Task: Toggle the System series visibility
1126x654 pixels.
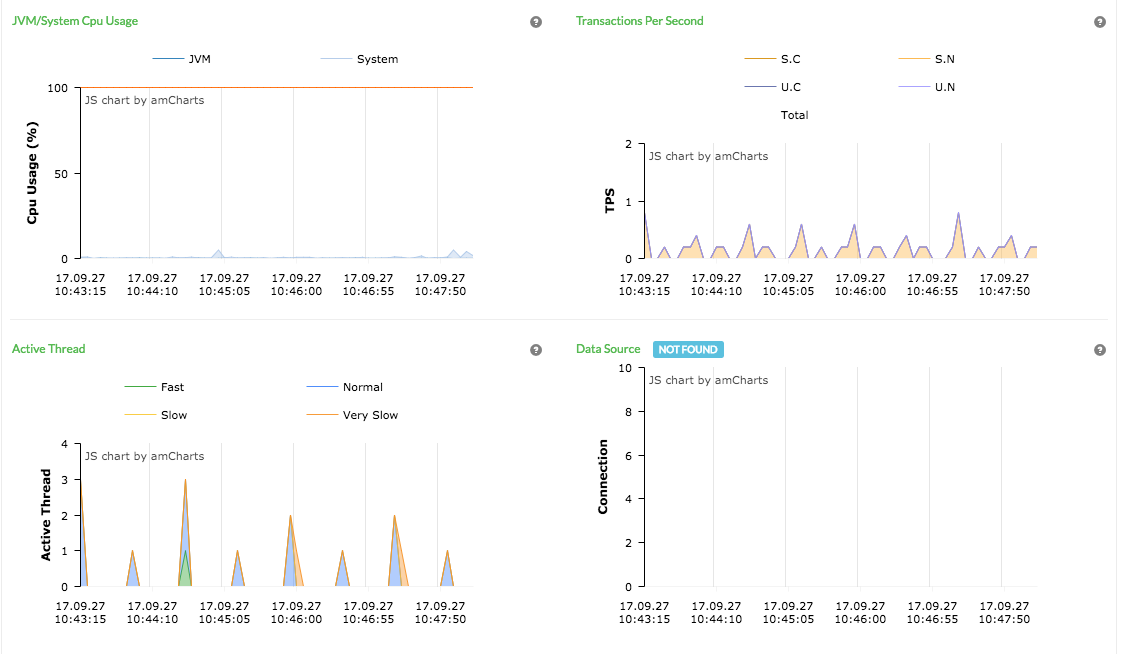Action: [x=335, y=59]
